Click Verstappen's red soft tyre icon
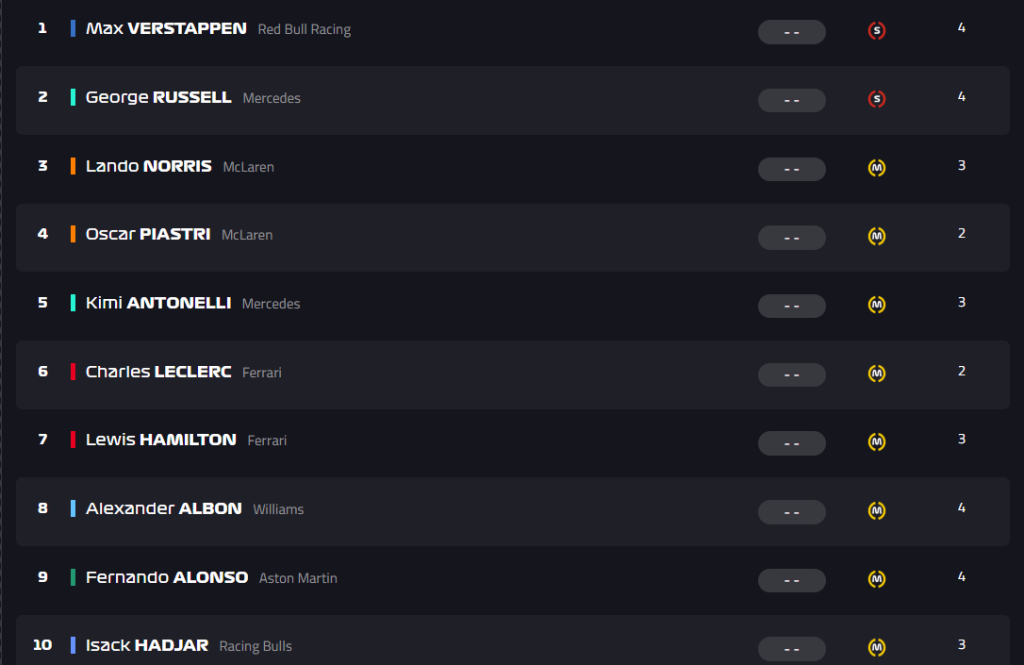 876,30
